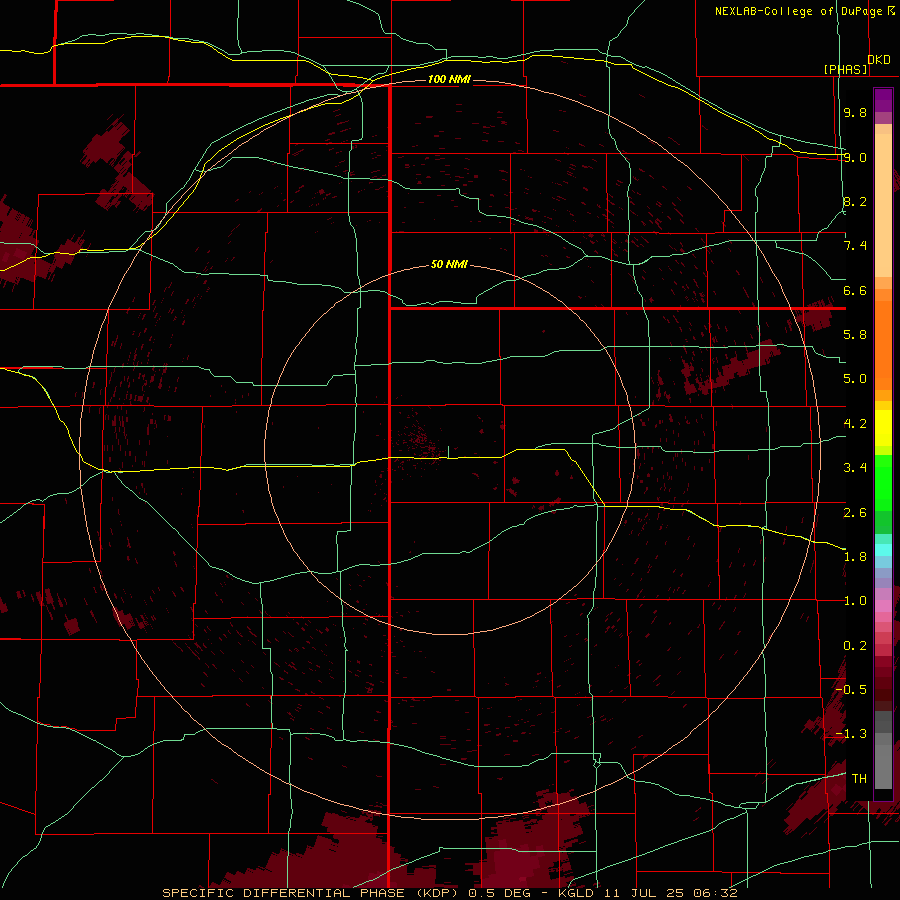This screenshot has width=900, height=900.
Task: Click the yellow segment of the color scale
Action: [x=883, y=428]
